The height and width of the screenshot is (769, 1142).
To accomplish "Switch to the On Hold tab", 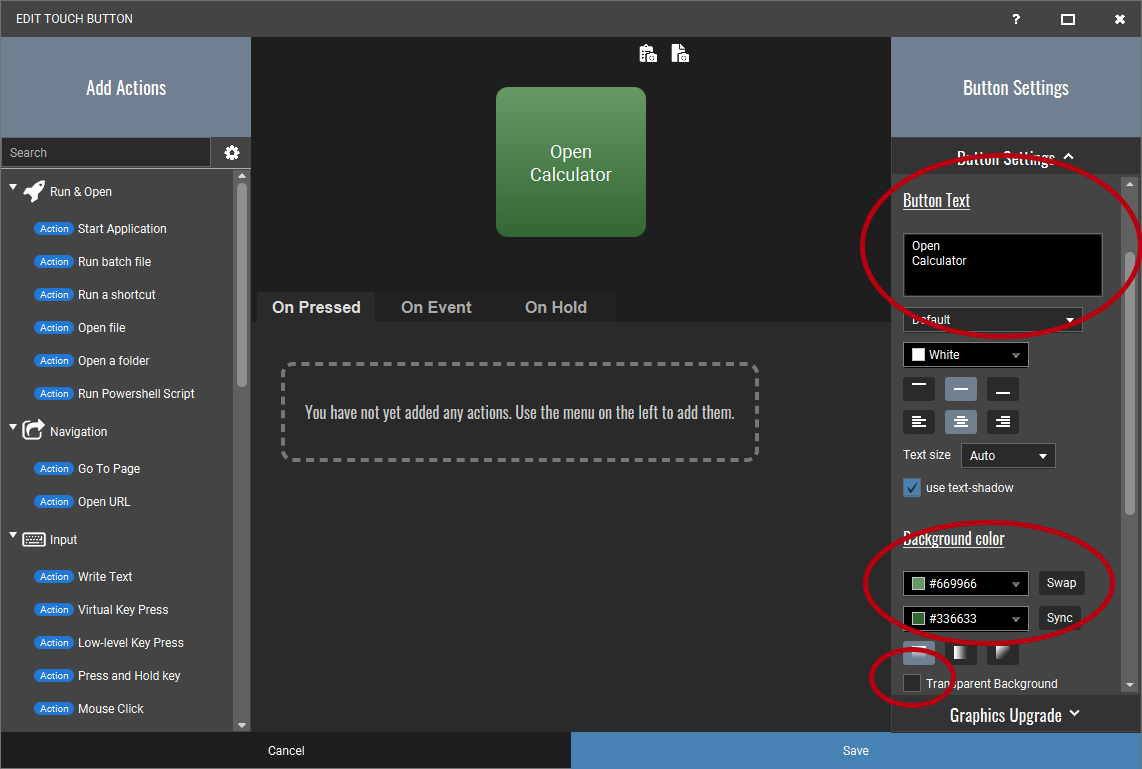I will coord(555,307).
